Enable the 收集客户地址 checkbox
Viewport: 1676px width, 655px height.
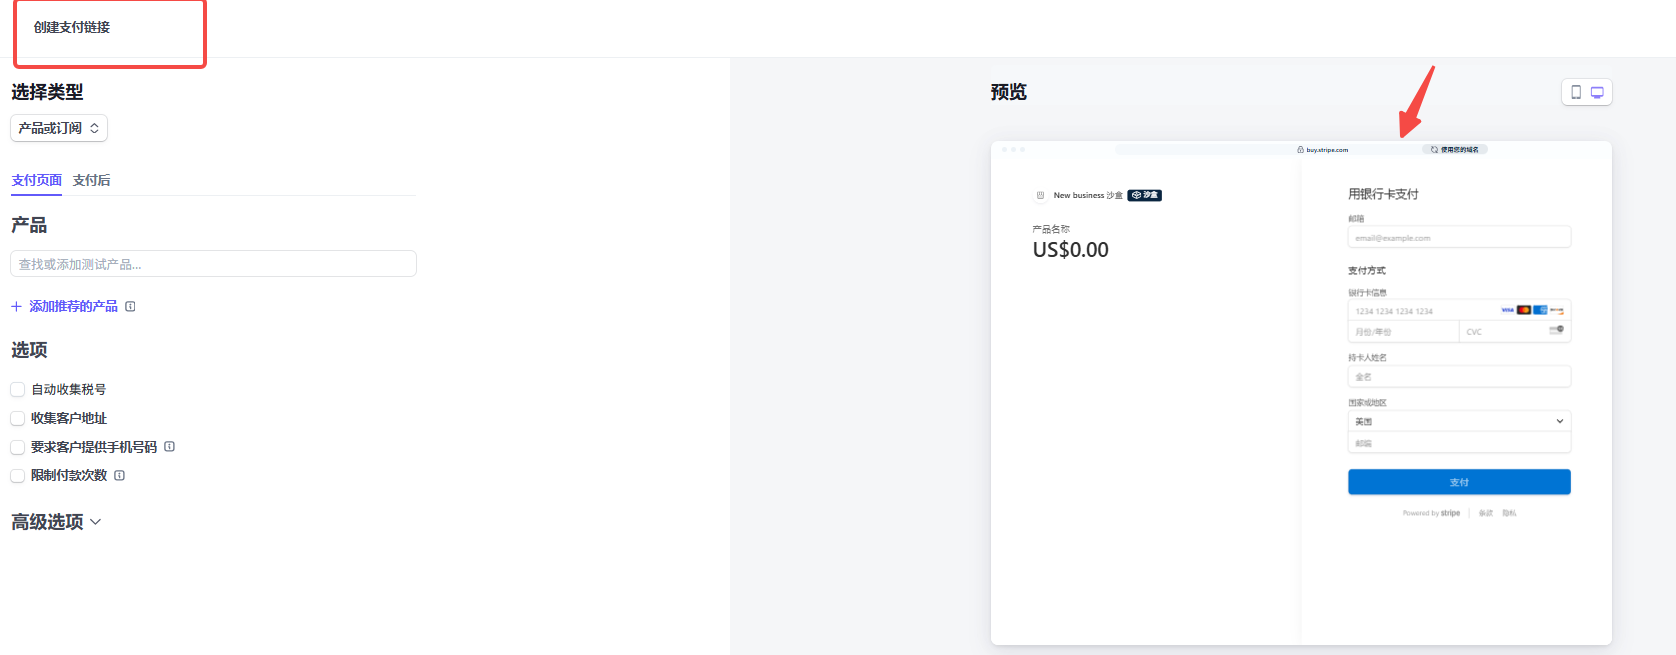point(17,418)
